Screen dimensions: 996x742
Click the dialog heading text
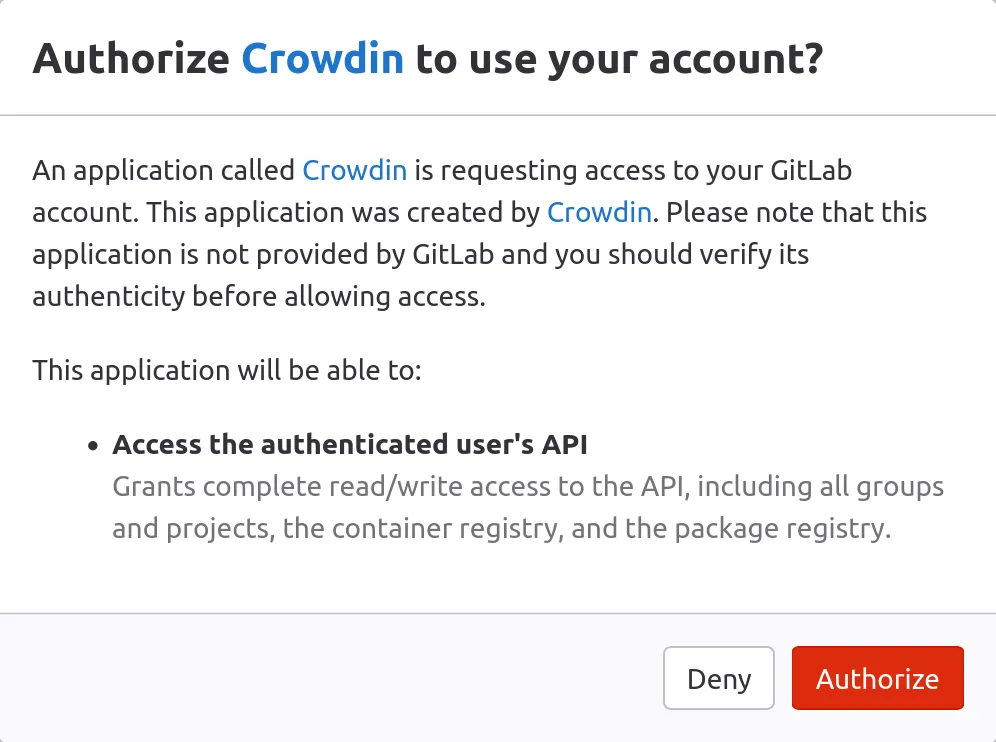[430, 58]
